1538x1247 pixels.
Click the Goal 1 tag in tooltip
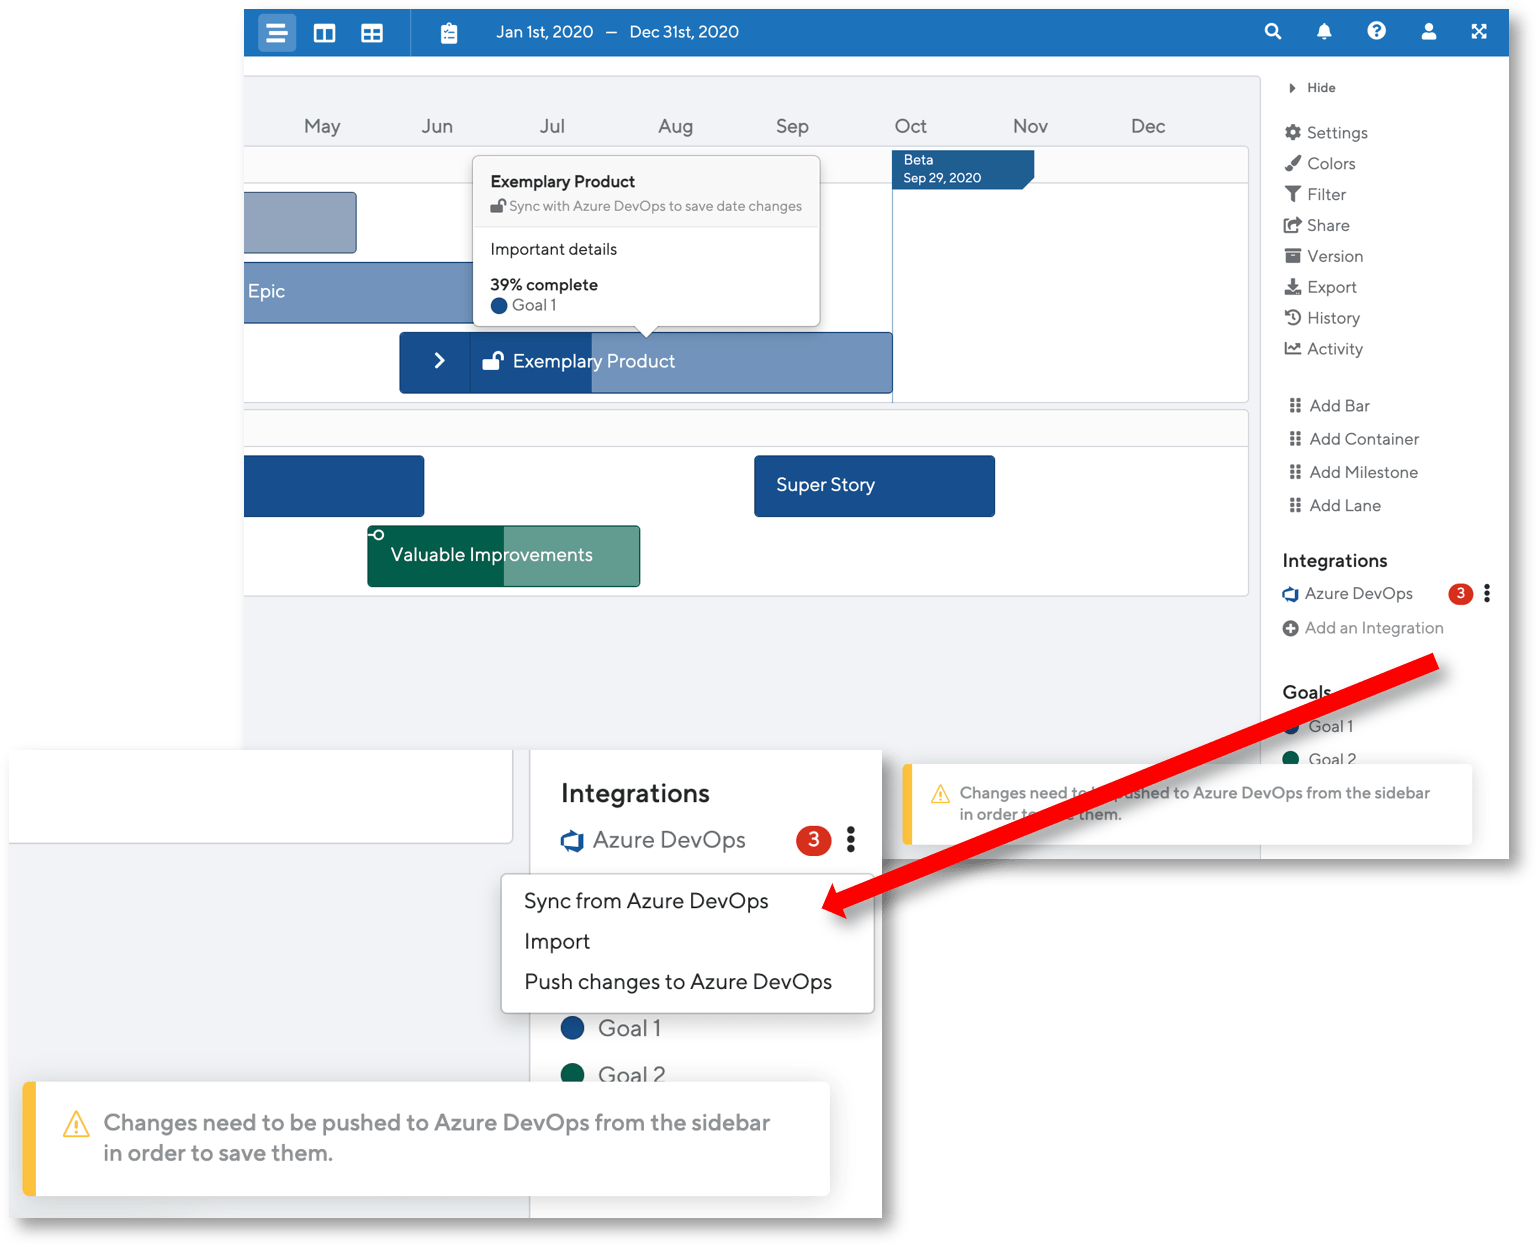coord(523,306)
